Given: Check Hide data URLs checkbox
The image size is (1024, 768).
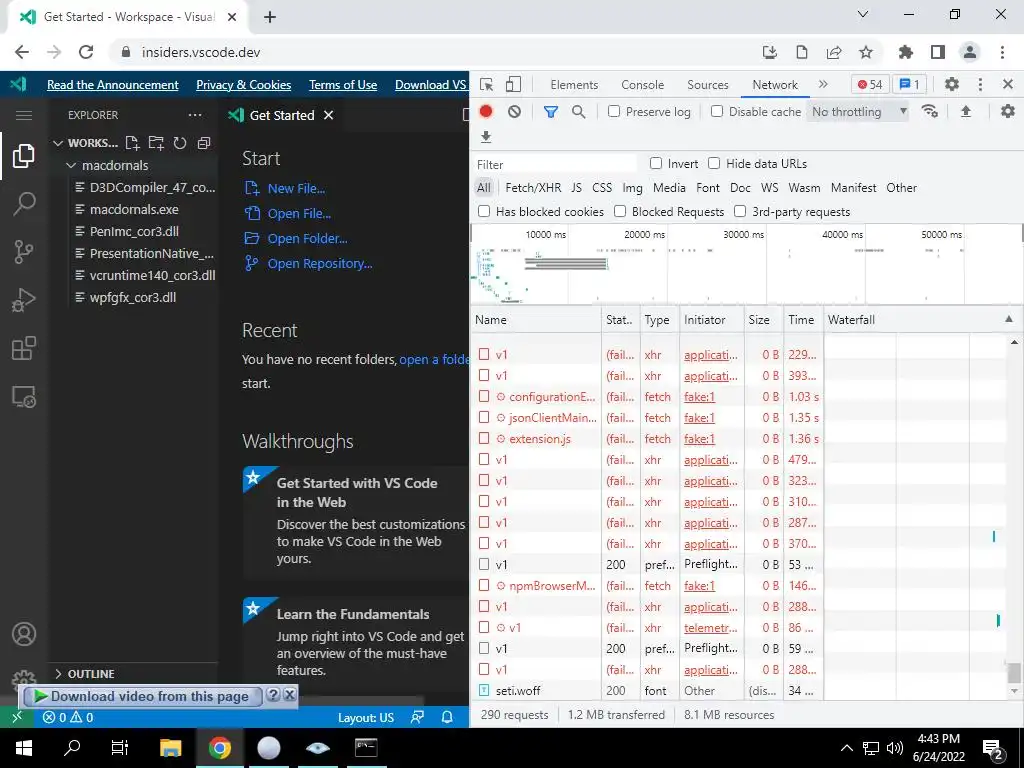Looking at the screenshot, I should tap(714, 163).
